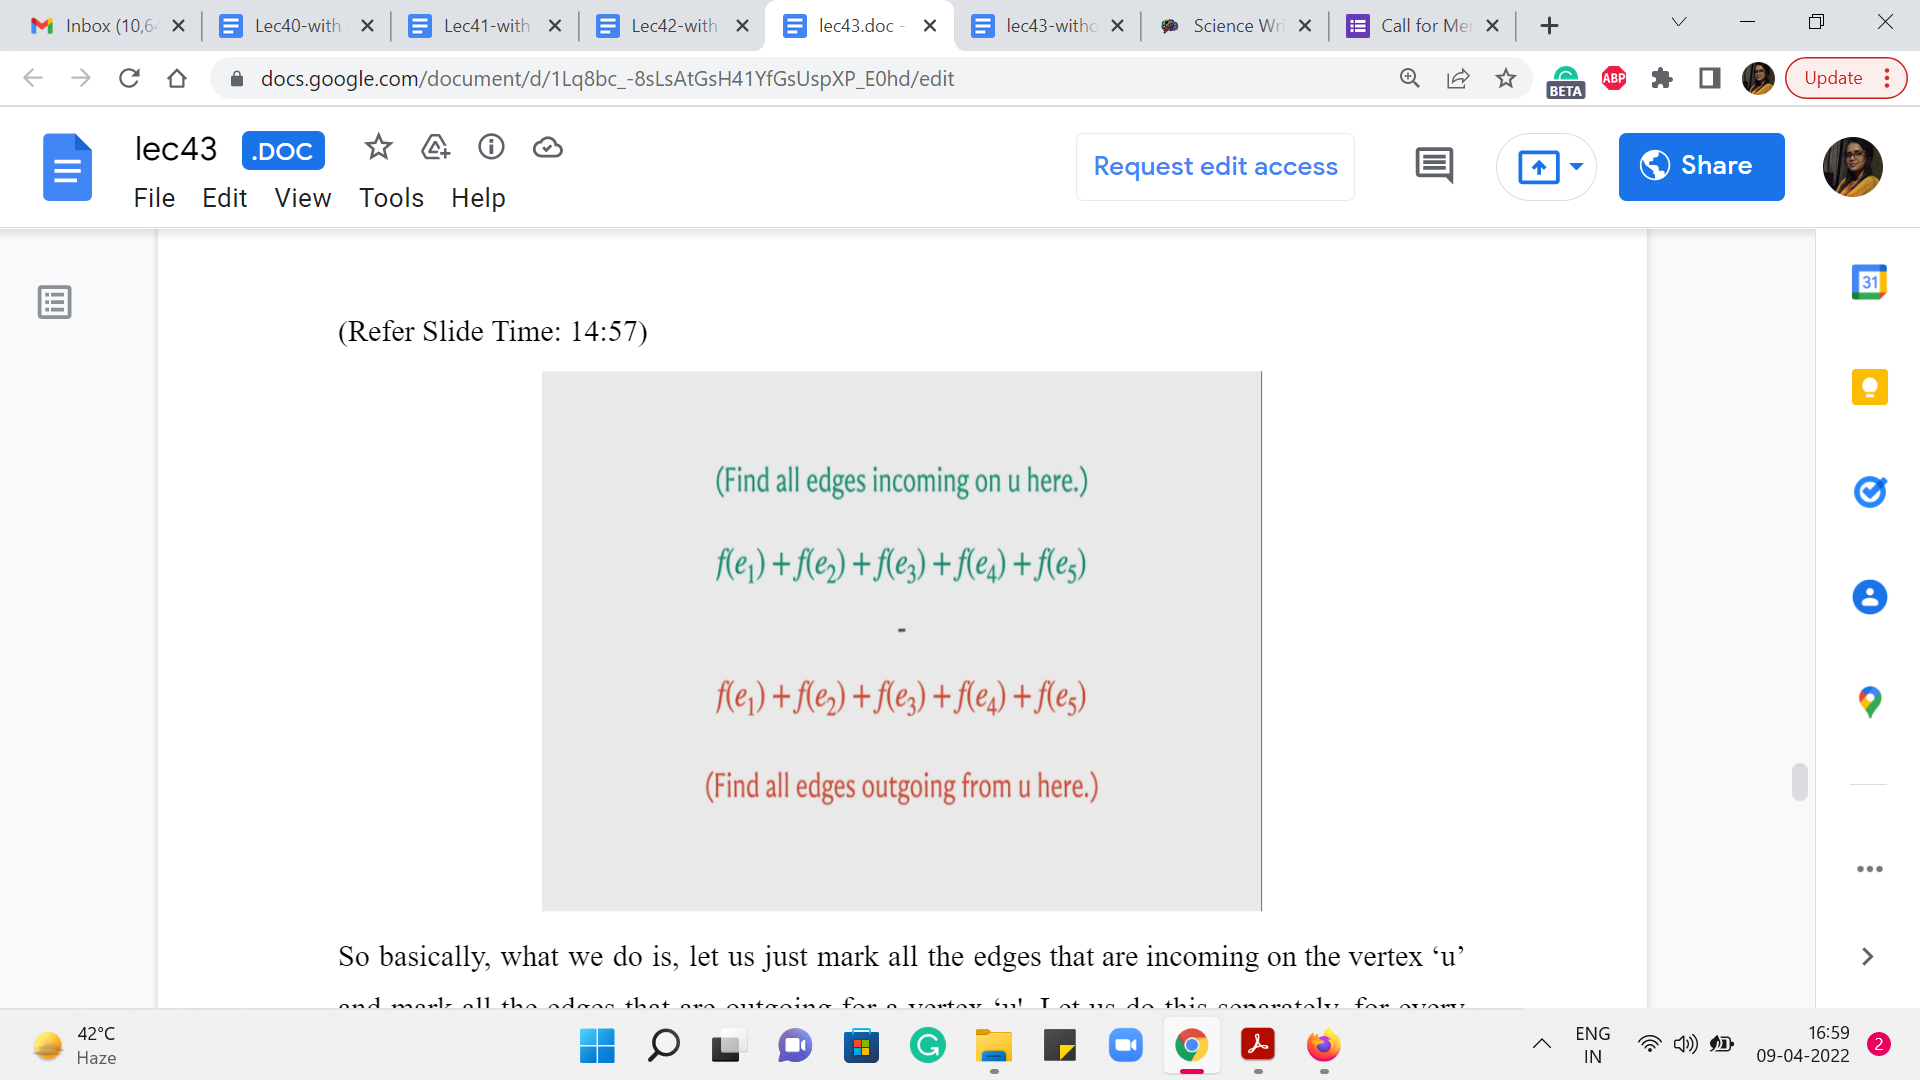Open Google Keep side panel
Viewport: 1920px width, 1080px height.
point(1869,387)
